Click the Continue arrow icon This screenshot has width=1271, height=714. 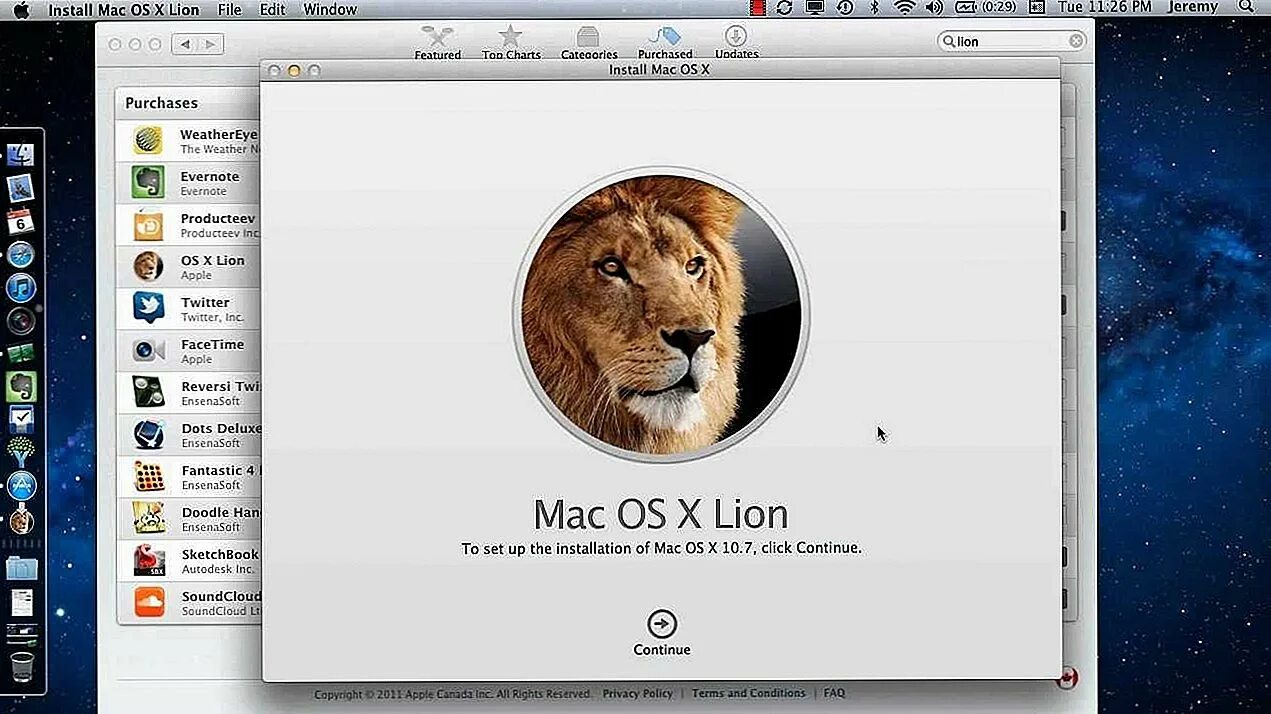661,624
